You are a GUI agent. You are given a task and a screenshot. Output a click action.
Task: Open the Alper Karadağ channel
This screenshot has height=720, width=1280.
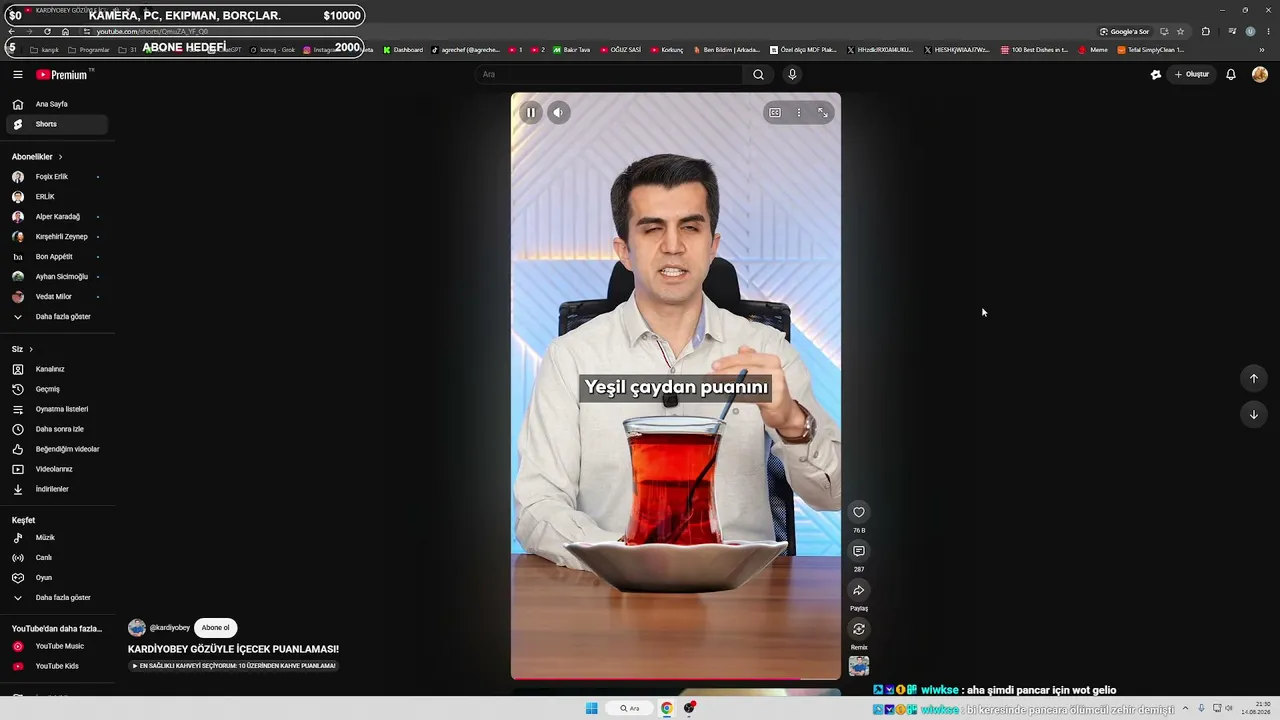point(56,217)
